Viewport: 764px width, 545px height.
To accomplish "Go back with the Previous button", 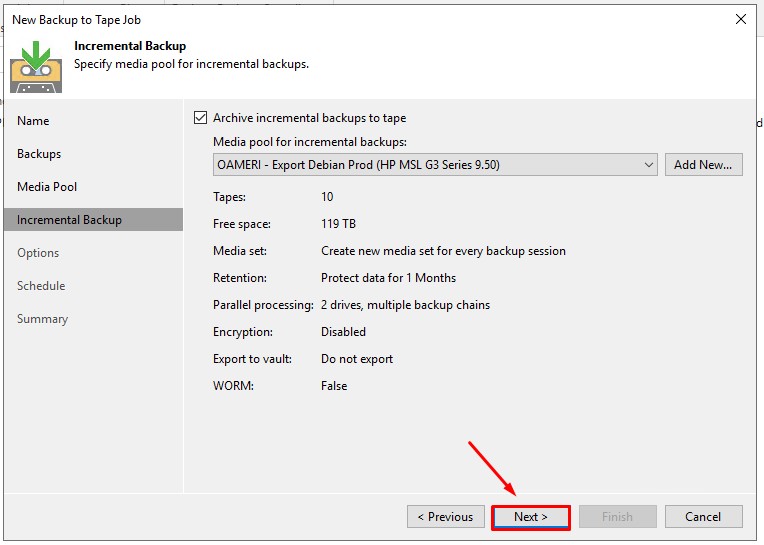I will tap(445, 517).
